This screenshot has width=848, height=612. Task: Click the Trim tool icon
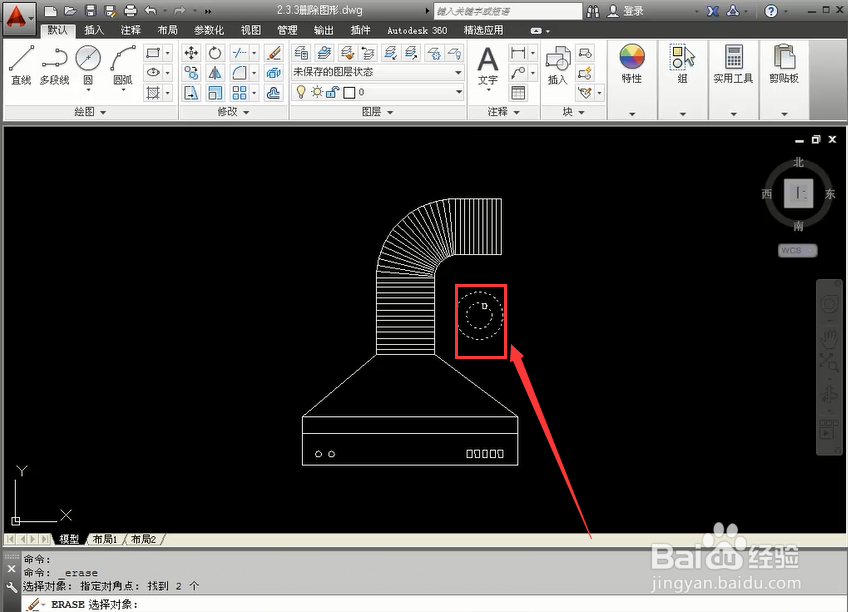point(240,53)
